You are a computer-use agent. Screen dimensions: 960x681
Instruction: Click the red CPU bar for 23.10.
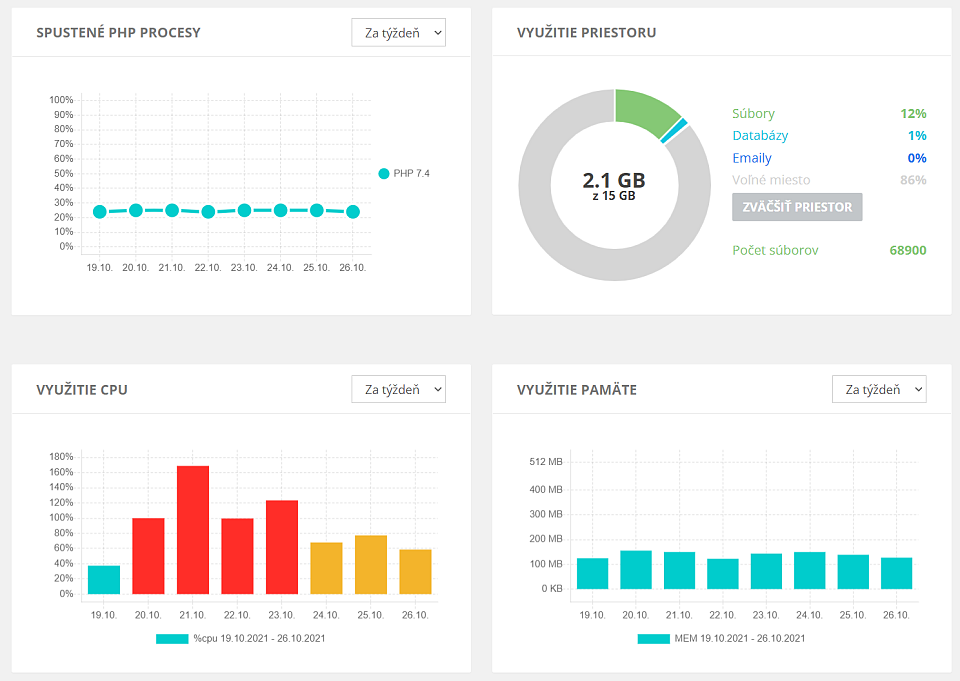(x=282, y=547)
